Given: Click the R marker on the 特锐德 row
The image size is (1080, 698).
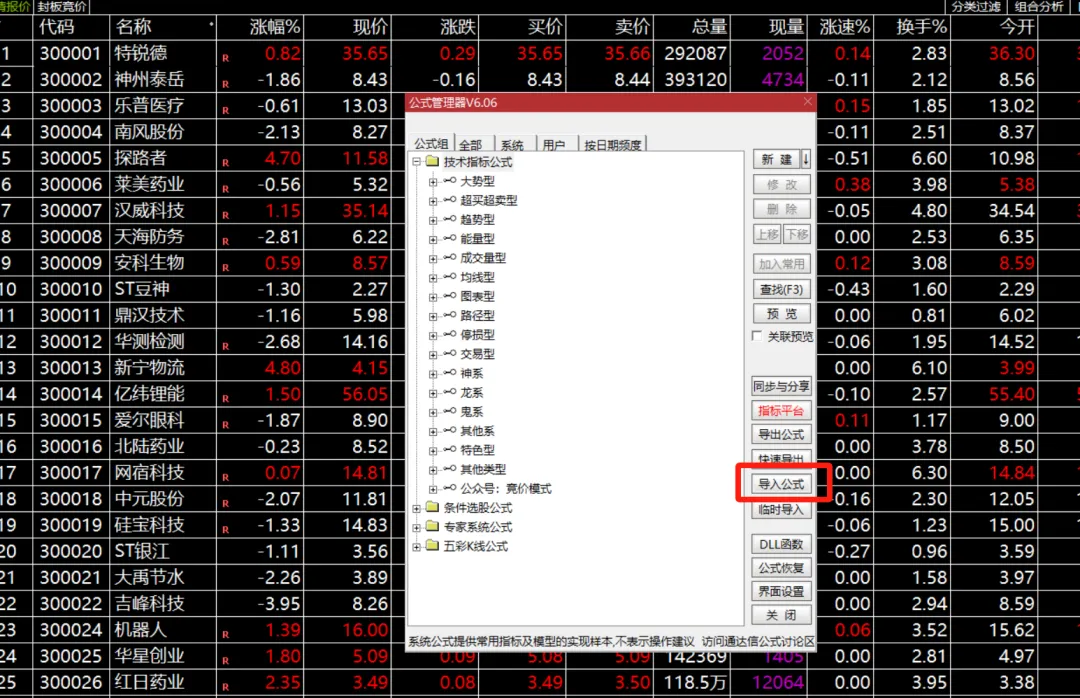Looking at the screenshot, I should (225, 59).
